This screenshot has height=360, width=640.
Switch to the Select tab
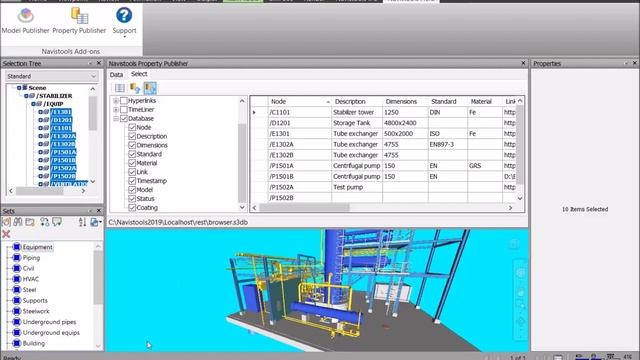(x=139, y=74)
